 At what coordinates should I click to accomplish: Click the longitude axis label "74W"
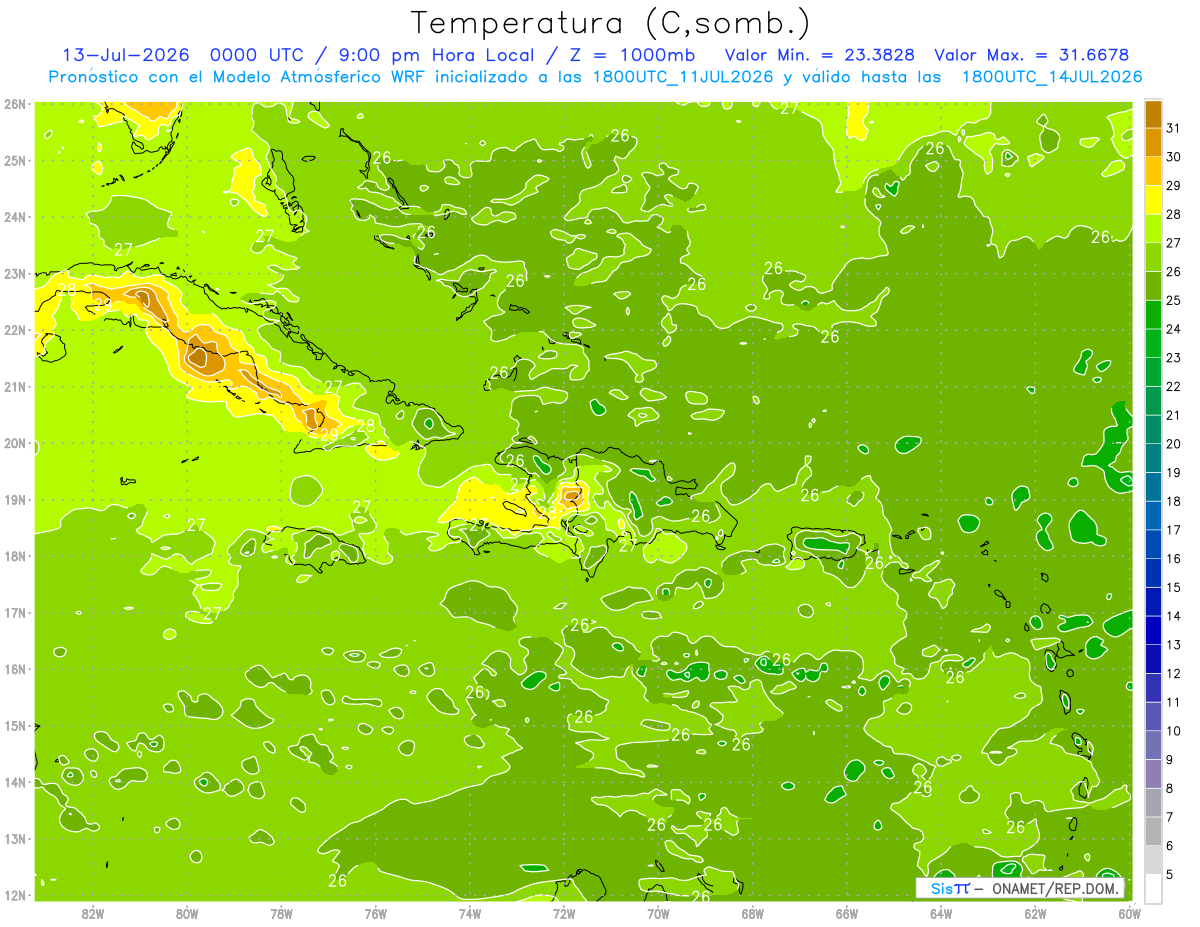470,912
